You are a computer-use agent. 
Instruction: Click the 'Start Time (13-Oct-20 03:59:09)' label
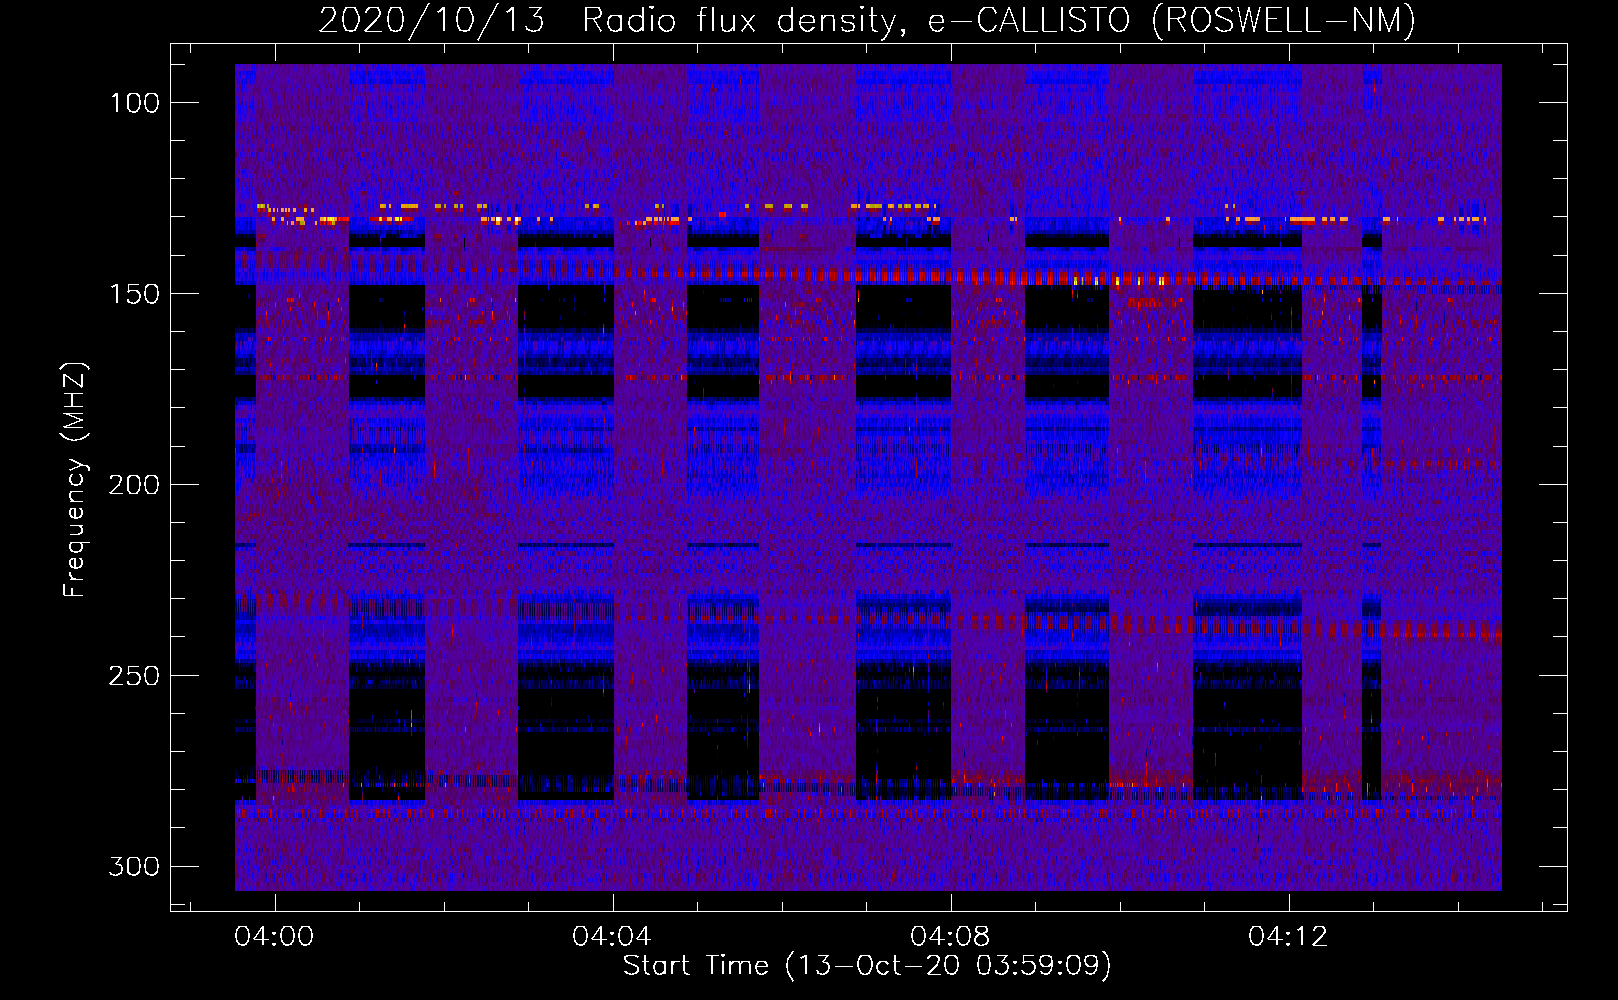click(867, 966)
